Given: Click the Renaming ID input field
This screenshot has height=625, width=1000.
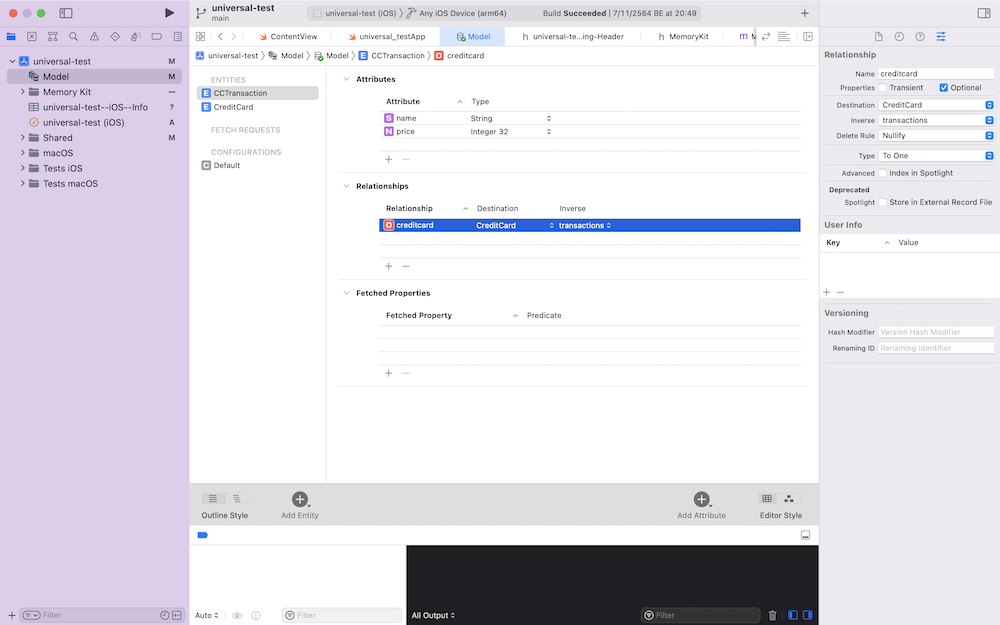Looking at the screenshot, I should 936,348.
